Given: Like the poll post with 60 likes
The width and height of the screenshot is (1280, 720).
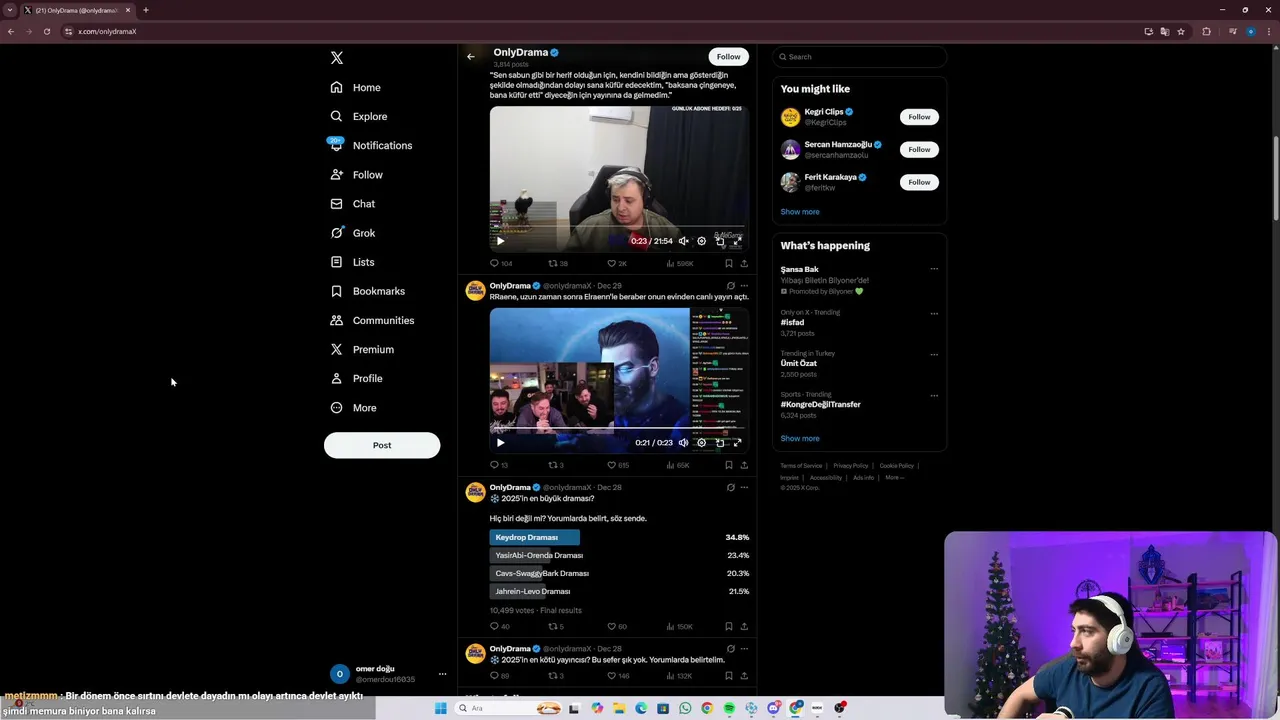Looking at the screenshot, I should (617, 627).
